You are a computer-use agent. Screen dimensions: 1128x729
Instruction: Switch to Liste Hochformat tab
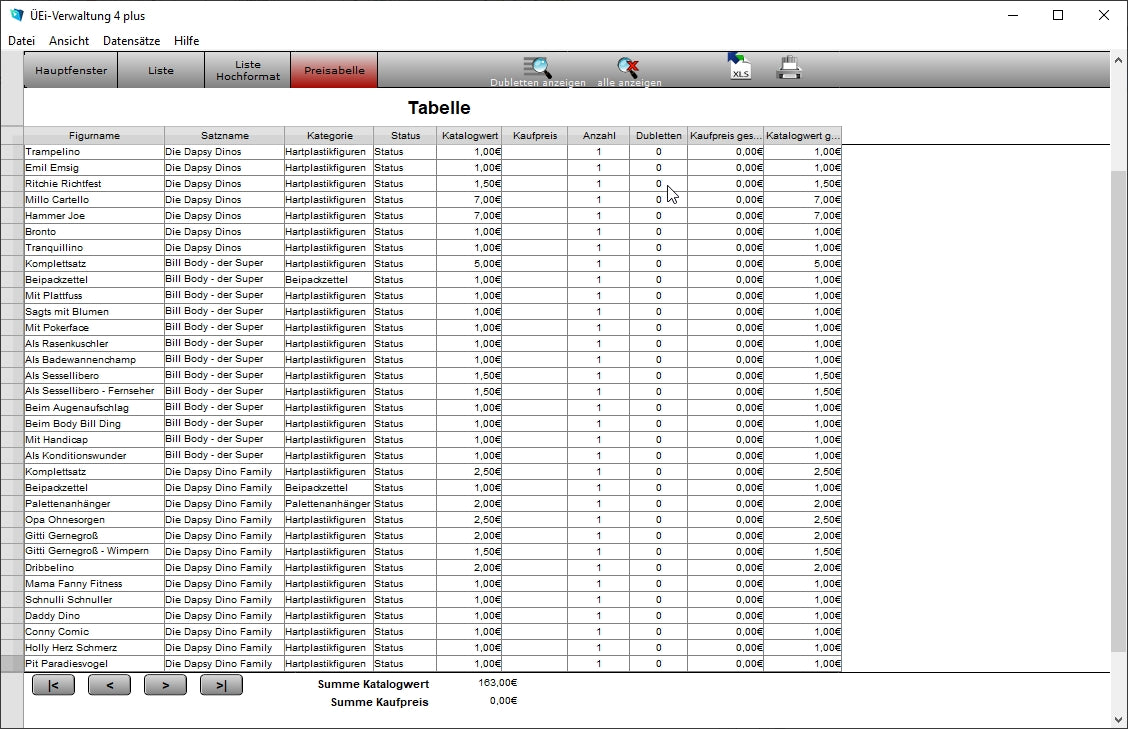pyautogui.click(x=248, y=71)
